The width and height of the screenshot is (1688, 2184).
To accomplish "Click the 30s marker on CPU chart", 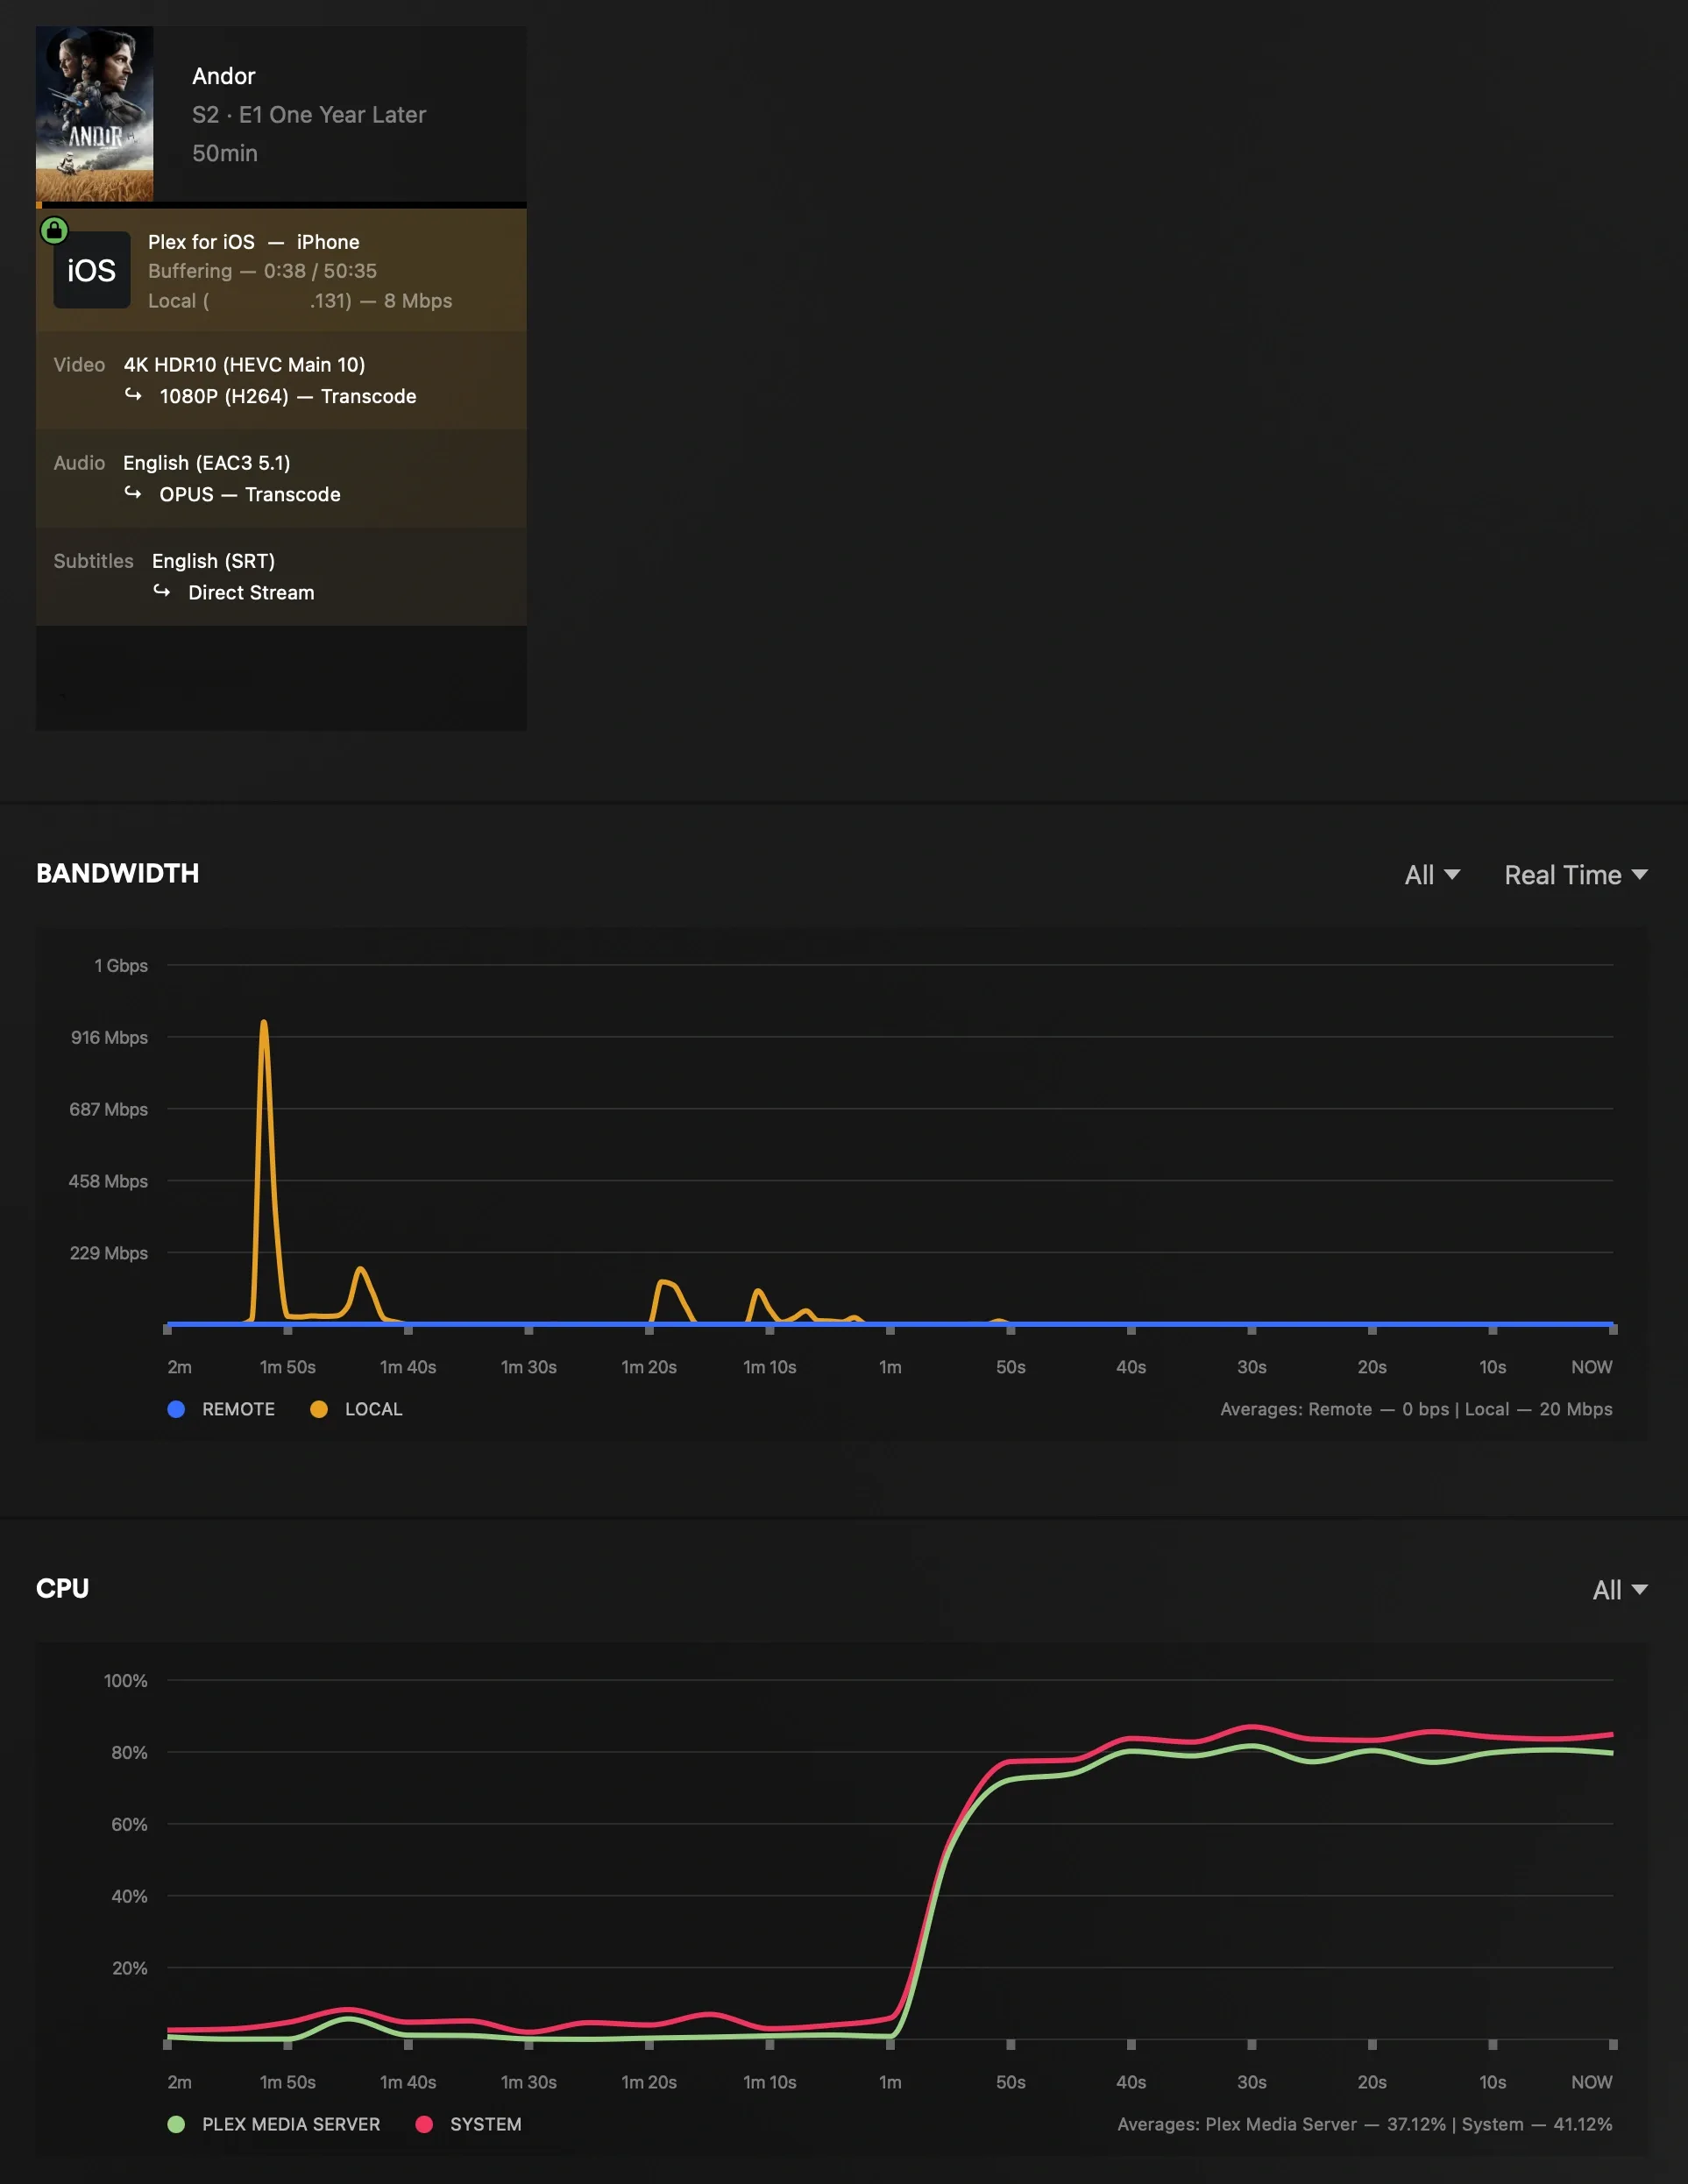I will (1252, 2082).
